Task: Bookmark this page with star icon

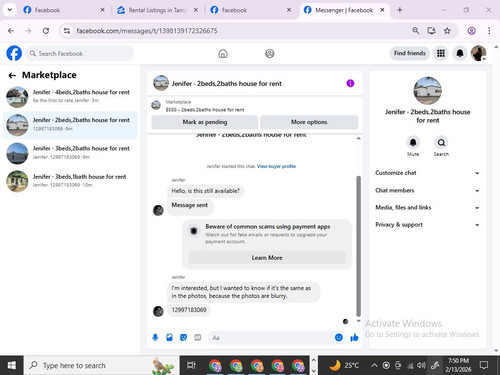Action: (x=447, y=31)
